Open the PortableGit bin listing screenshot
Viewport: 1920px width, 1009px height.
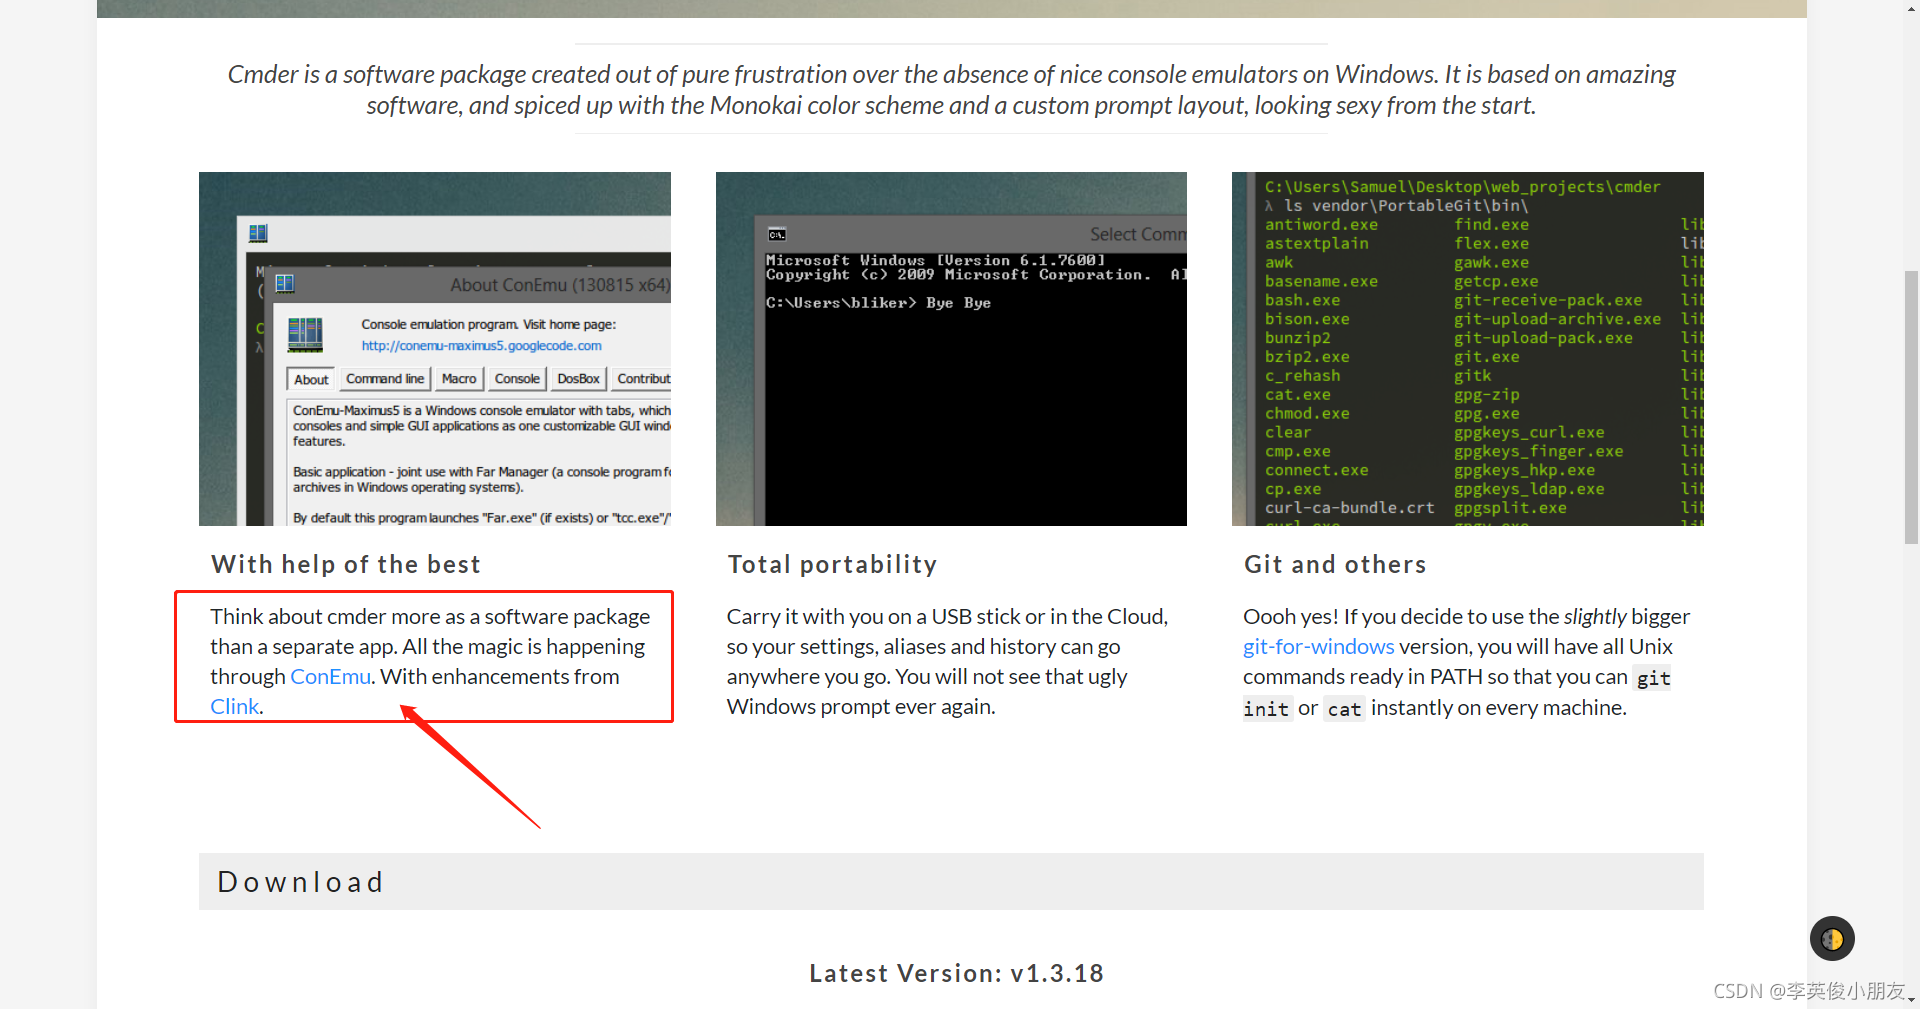[1468, 349]
